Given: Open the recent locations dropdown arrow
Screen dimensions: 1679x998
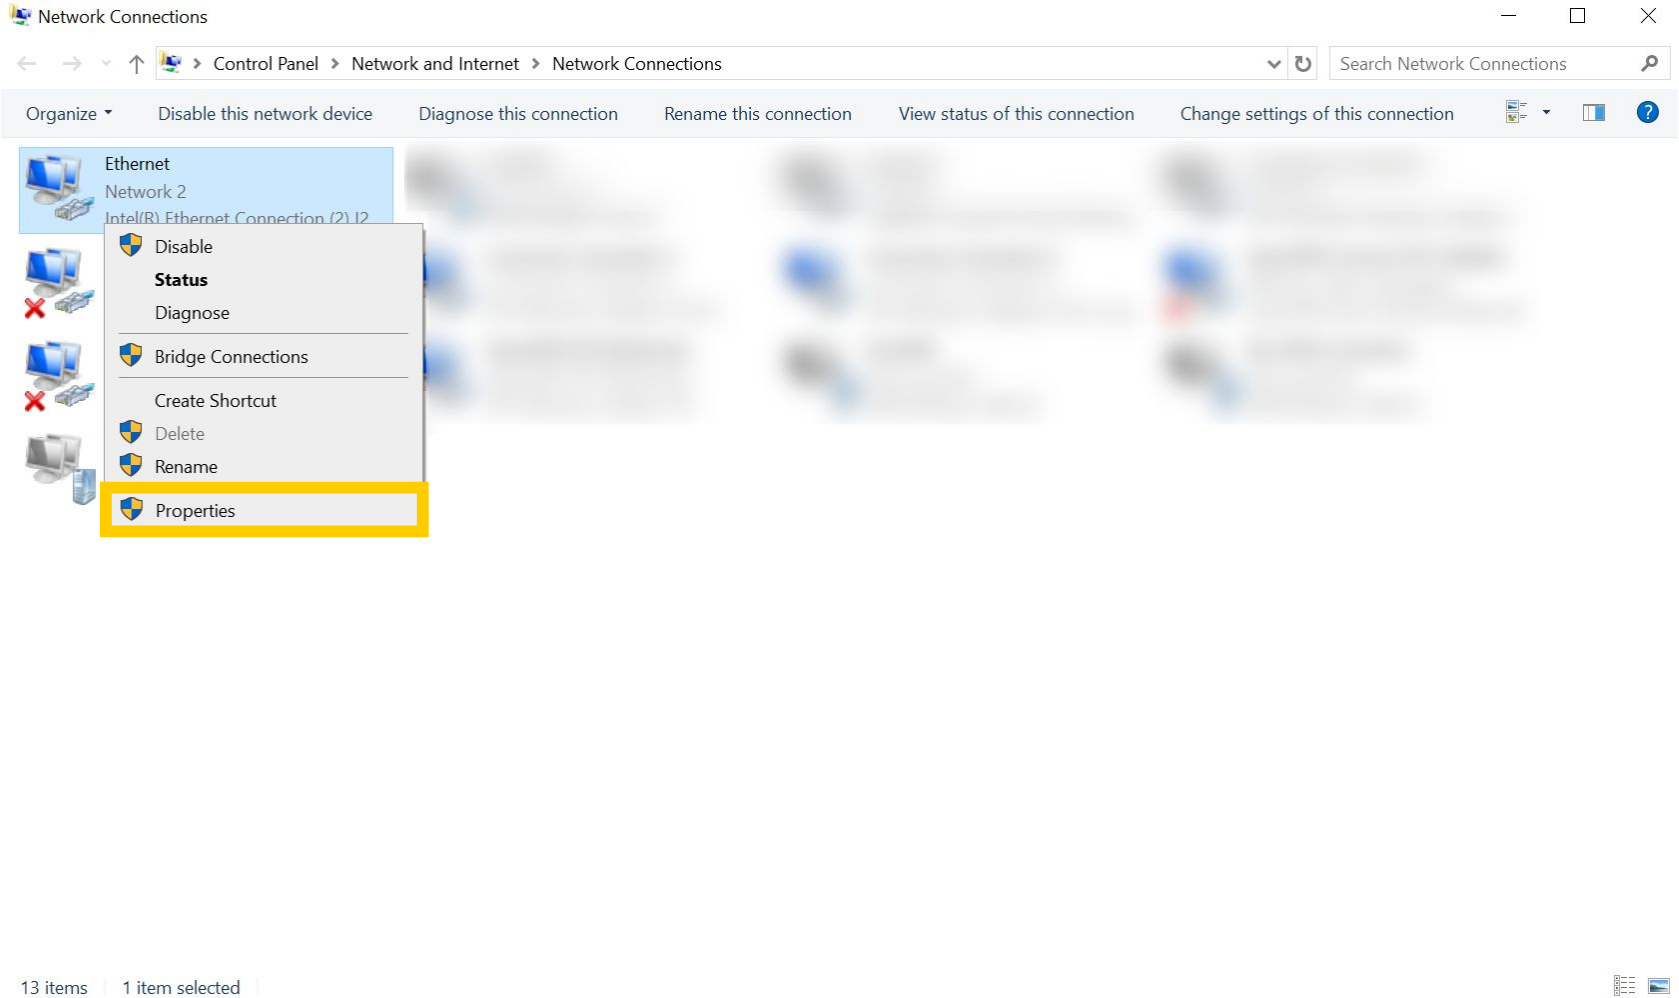Looking at the screenshot, I should [106, 64].
